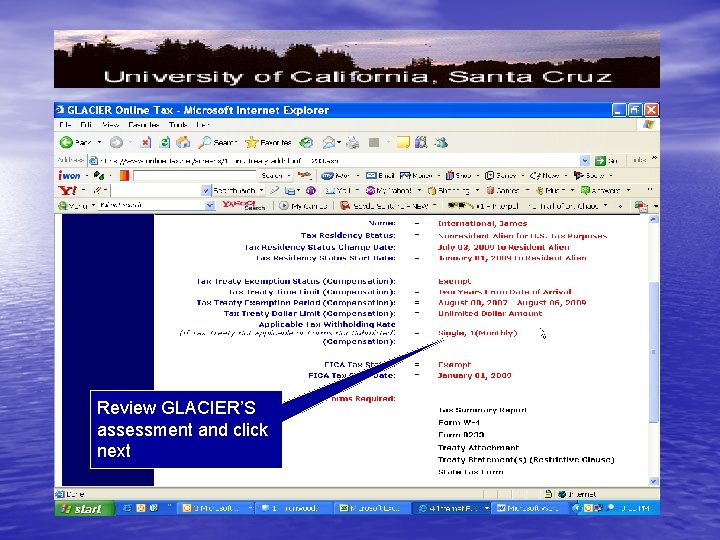Go to the Home page icon
Viewport: 720px width, 540px height.
click(x=183, y=142)
